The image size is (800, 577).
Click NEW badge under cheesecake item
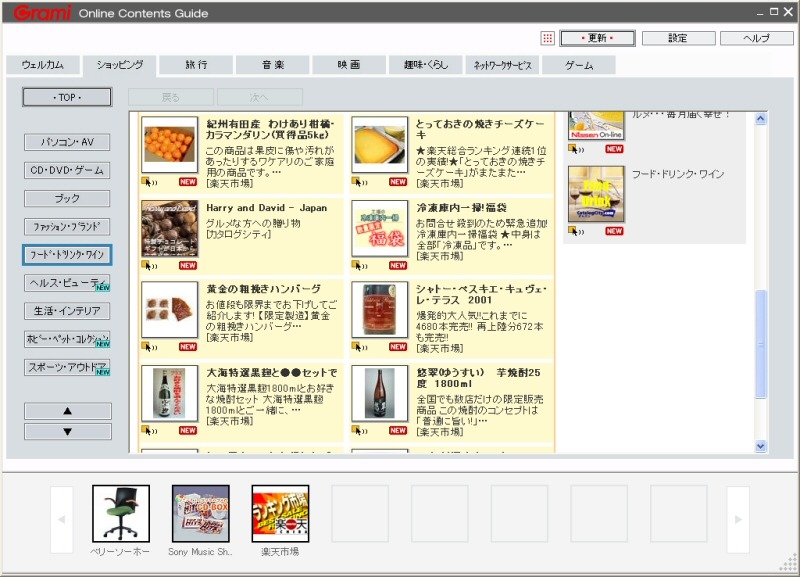(x=398, y=182)
